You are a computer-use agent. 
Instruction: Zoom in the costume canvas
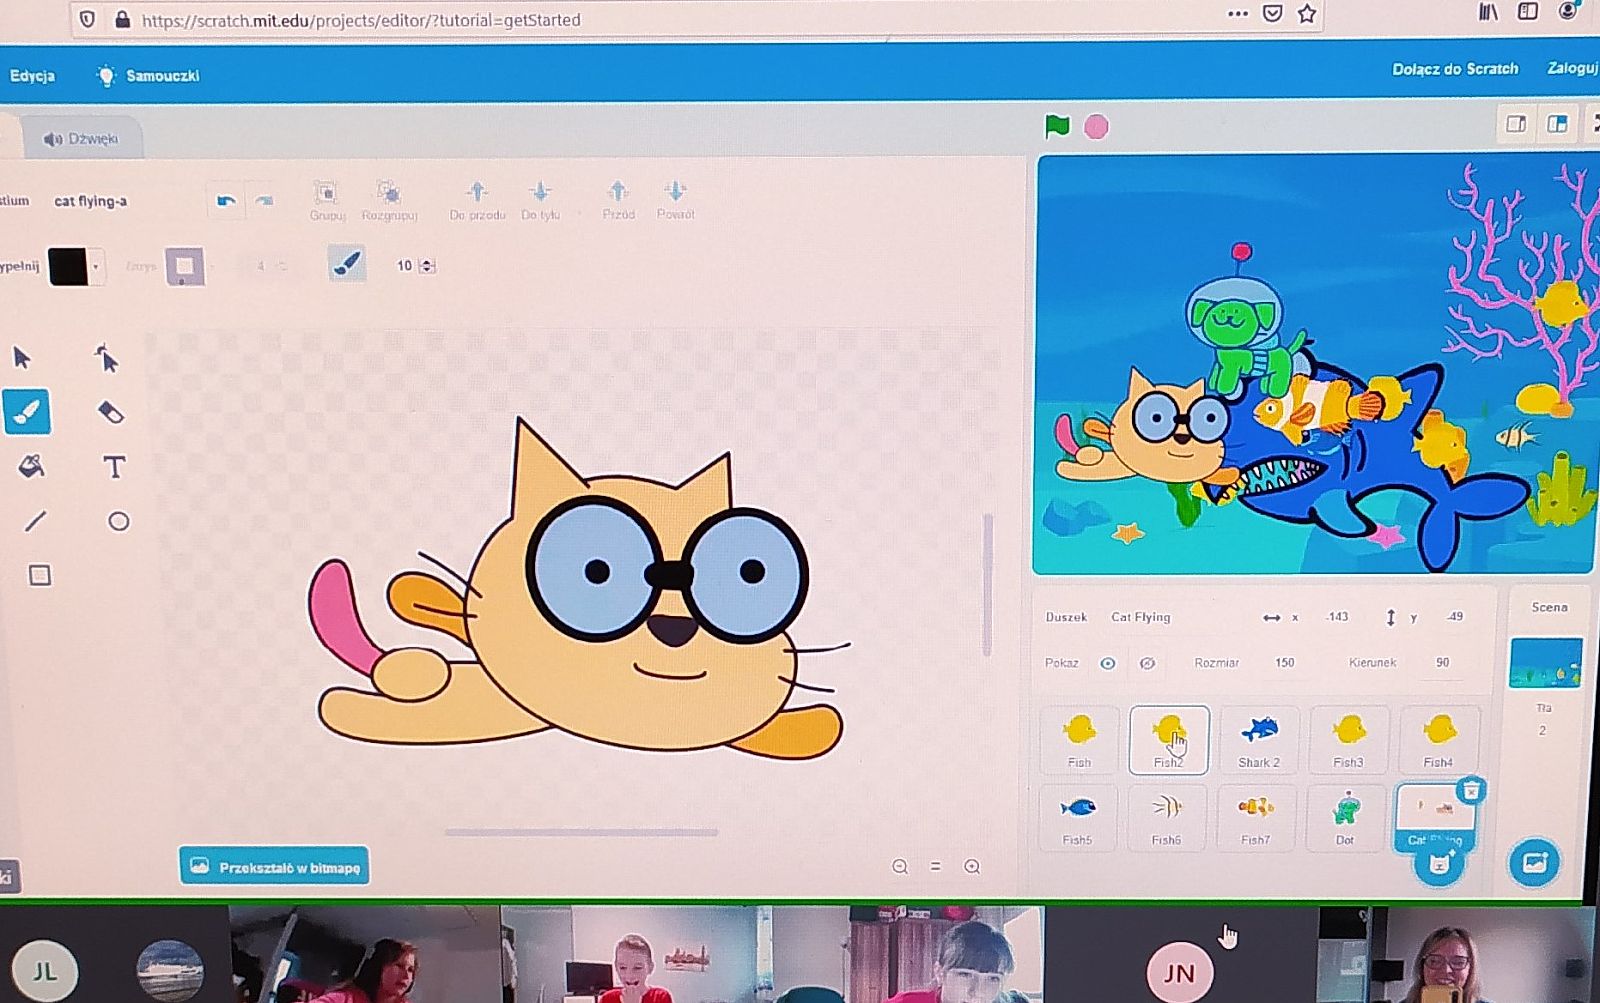point(972,867)
